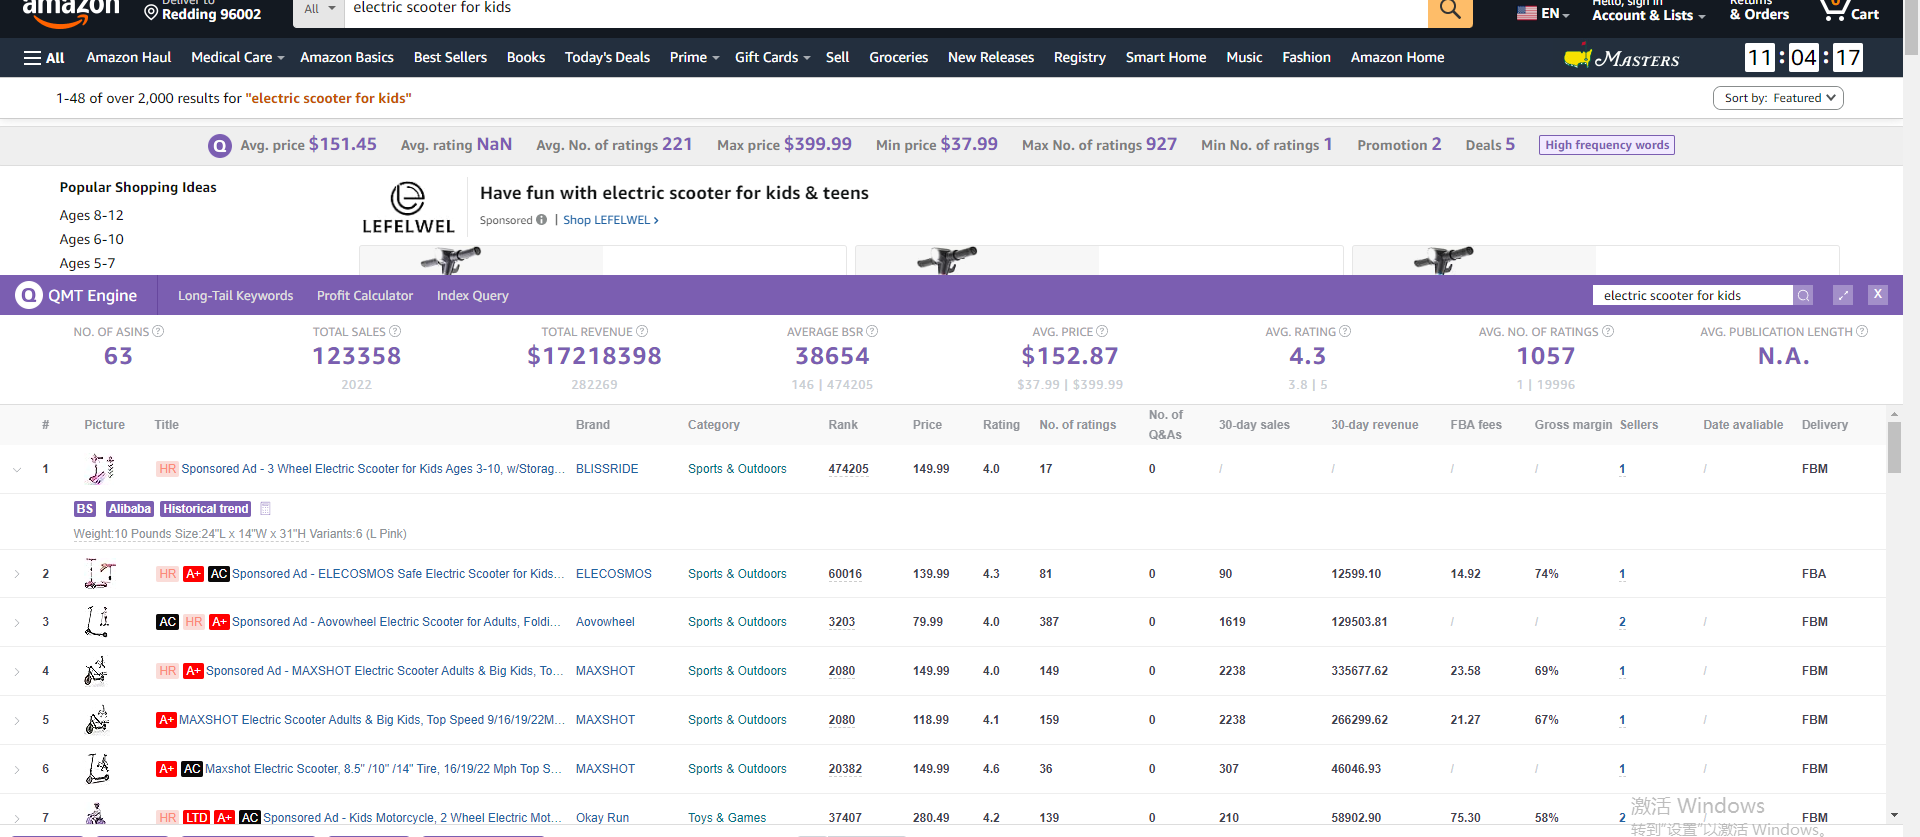Click the BS badge under product 1
The width and height of the screenshot is (1920, 837).
pyautogui.click(x=85, y=509)
